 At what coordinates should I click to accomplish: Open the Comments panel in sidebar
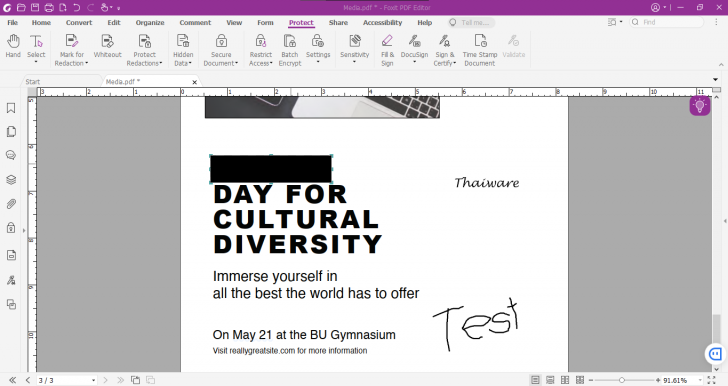[x=11, y=155]
